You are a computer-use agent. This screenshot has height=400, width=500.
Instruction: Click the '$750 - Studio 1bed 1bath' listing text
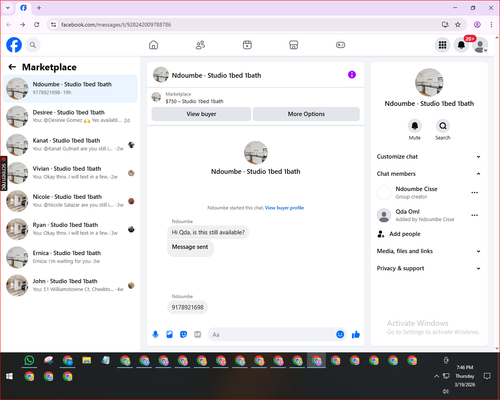pos(195,101)
